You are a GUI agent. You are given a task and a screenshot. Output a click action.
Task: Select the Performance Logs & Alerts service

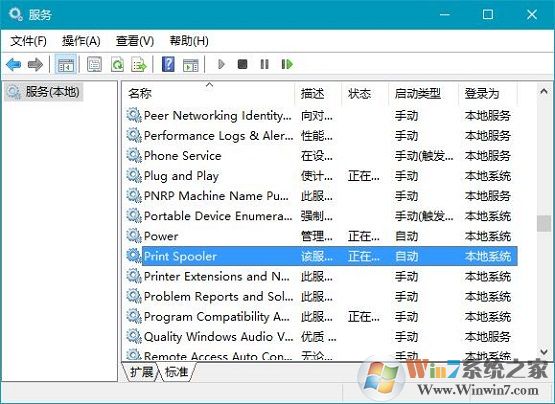(x=218, y=136)
